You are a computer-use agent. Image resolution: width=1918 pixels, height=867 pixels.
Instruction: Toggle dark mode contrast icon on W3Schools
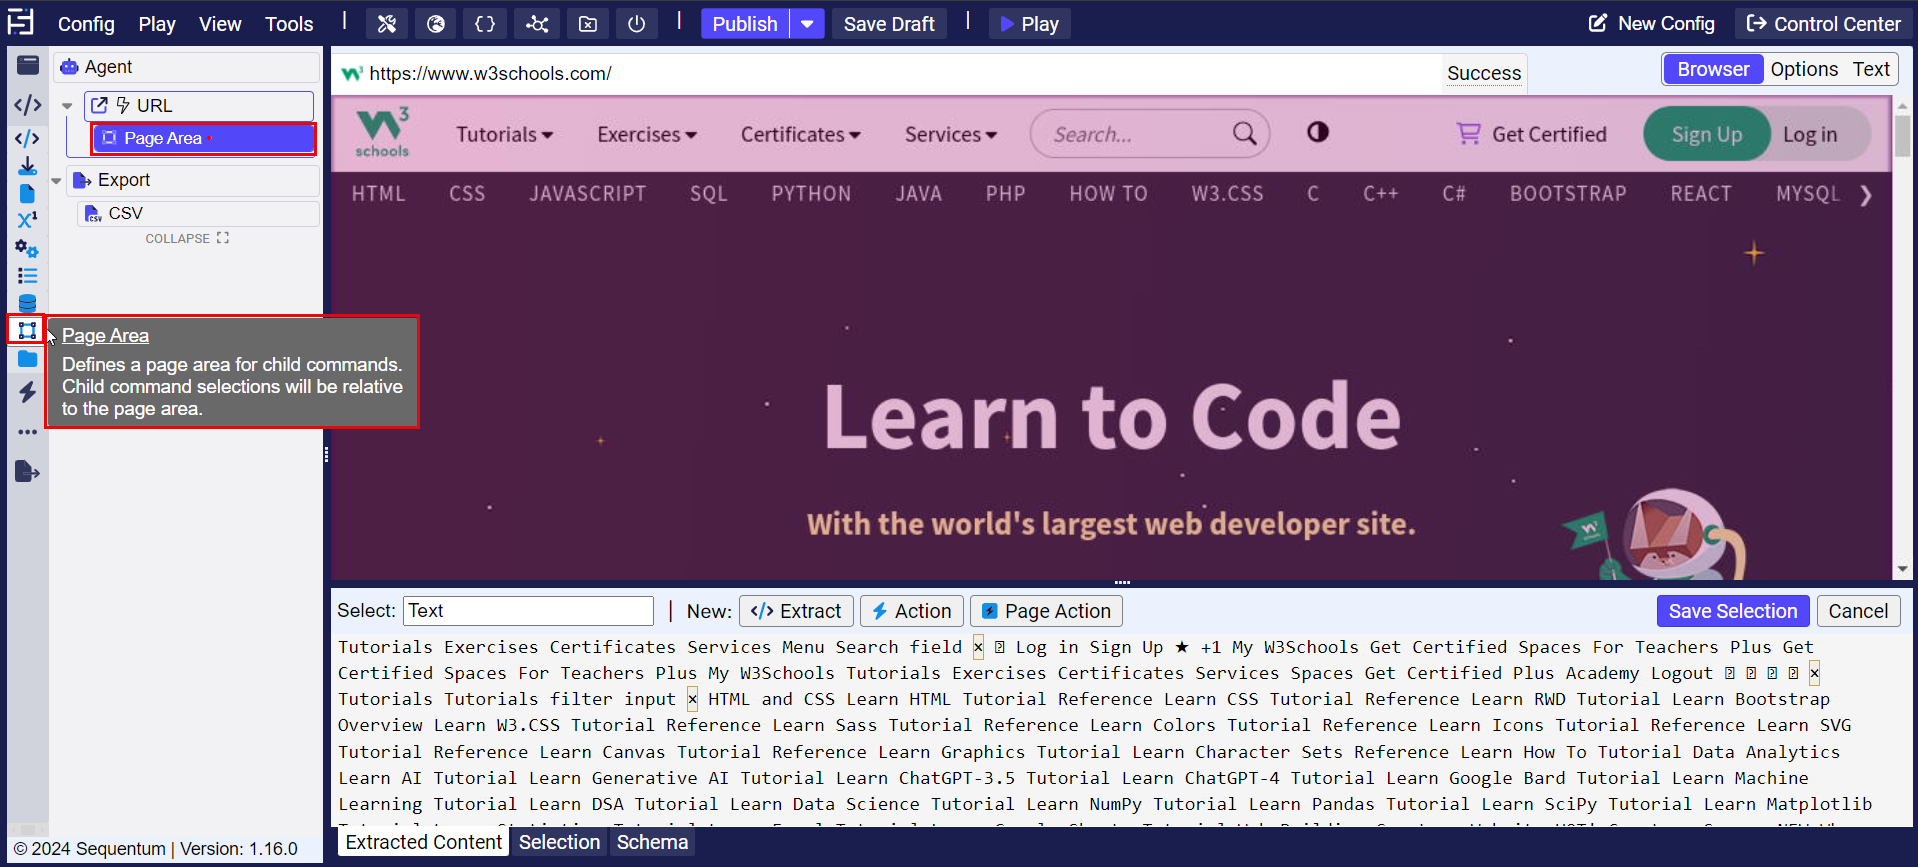[1318, 132]
